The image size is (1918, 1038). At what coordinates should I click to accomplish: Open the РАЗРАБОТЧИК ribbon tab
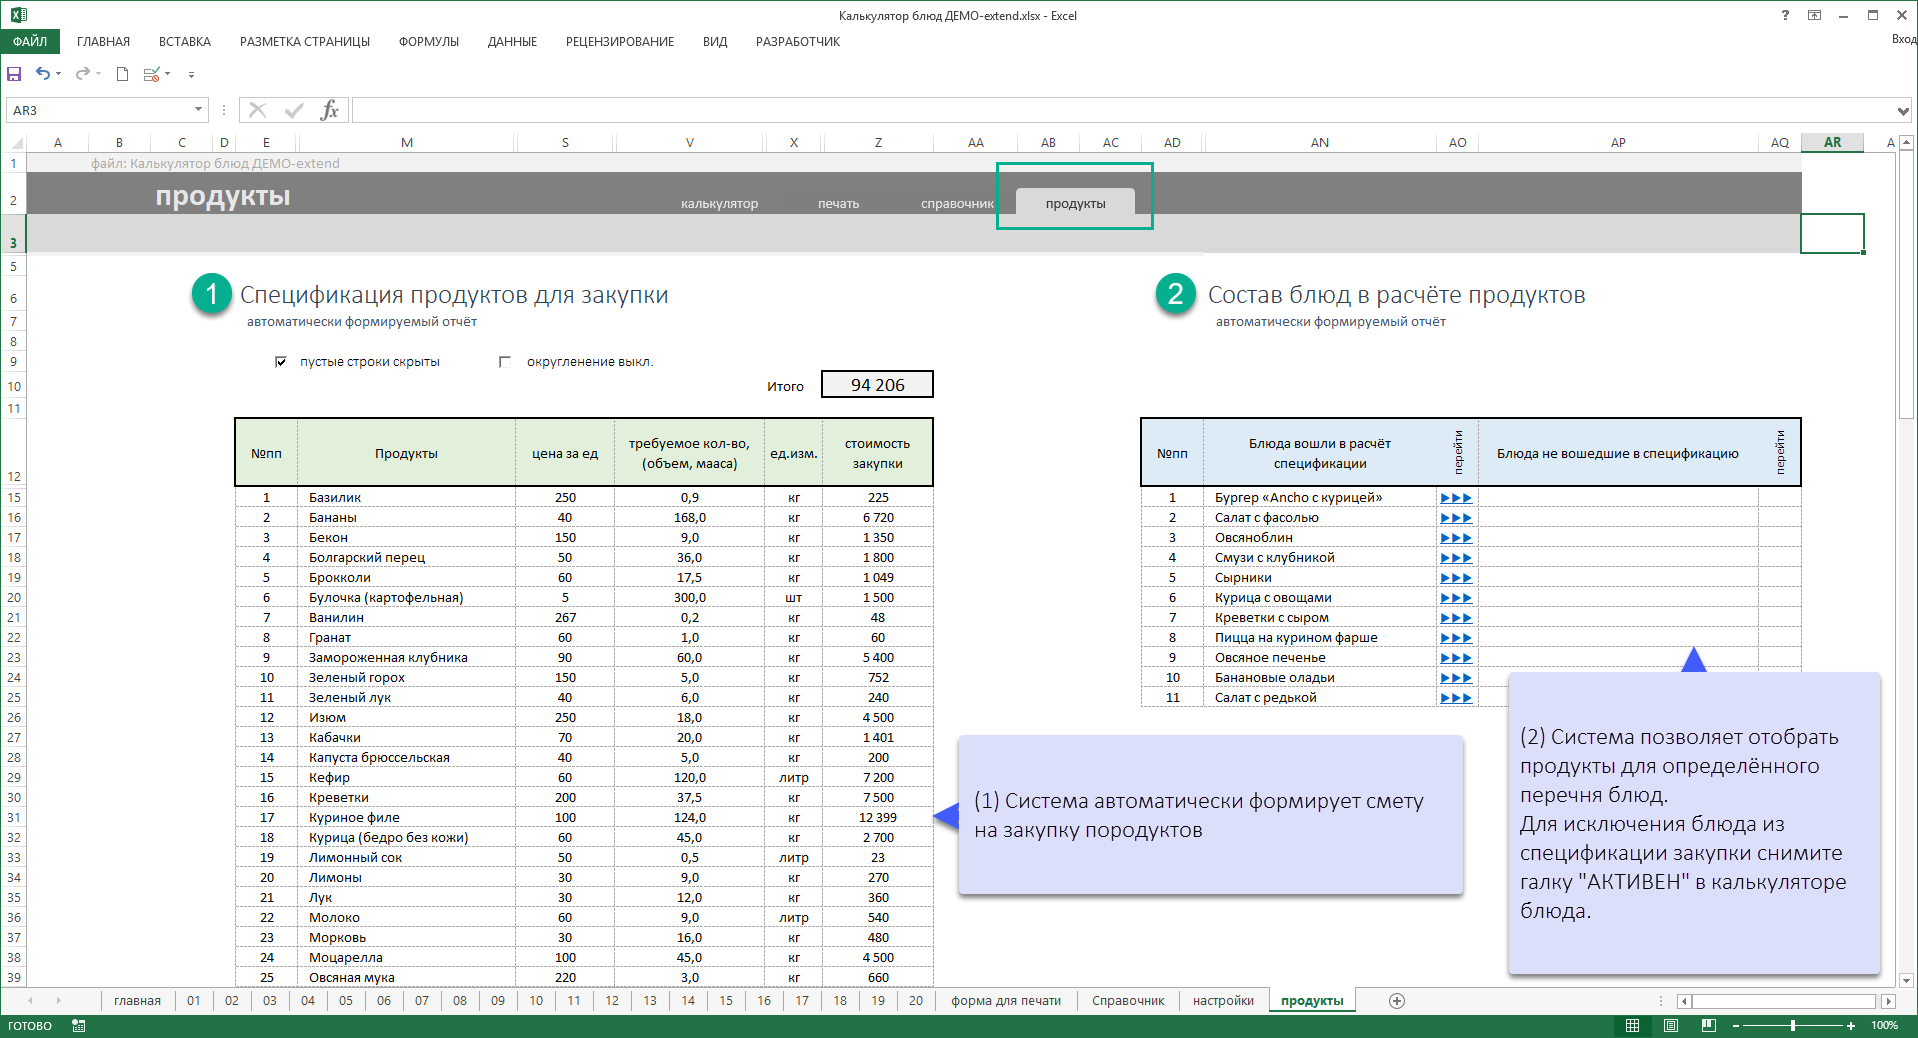[x=798, y=42]
